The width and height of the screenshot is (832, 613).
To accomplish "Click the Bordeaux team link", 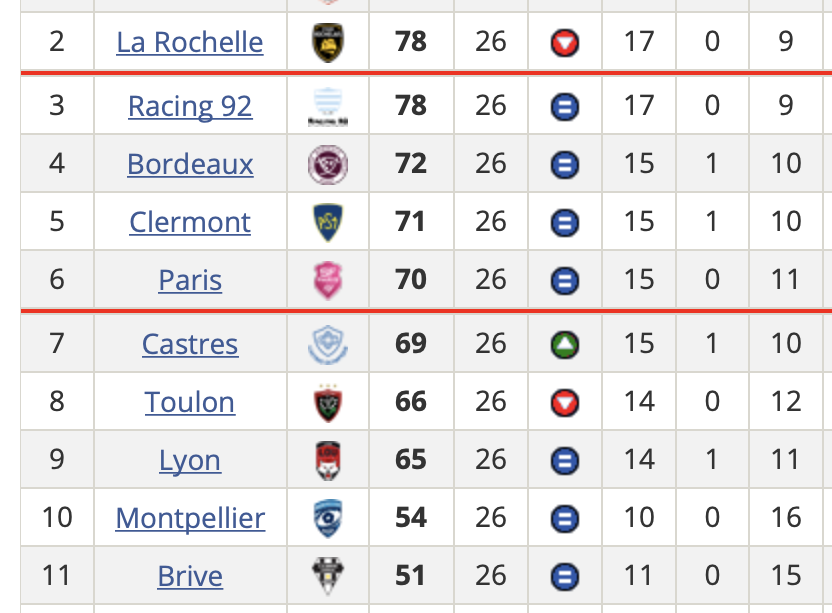I will pos(190,164).
